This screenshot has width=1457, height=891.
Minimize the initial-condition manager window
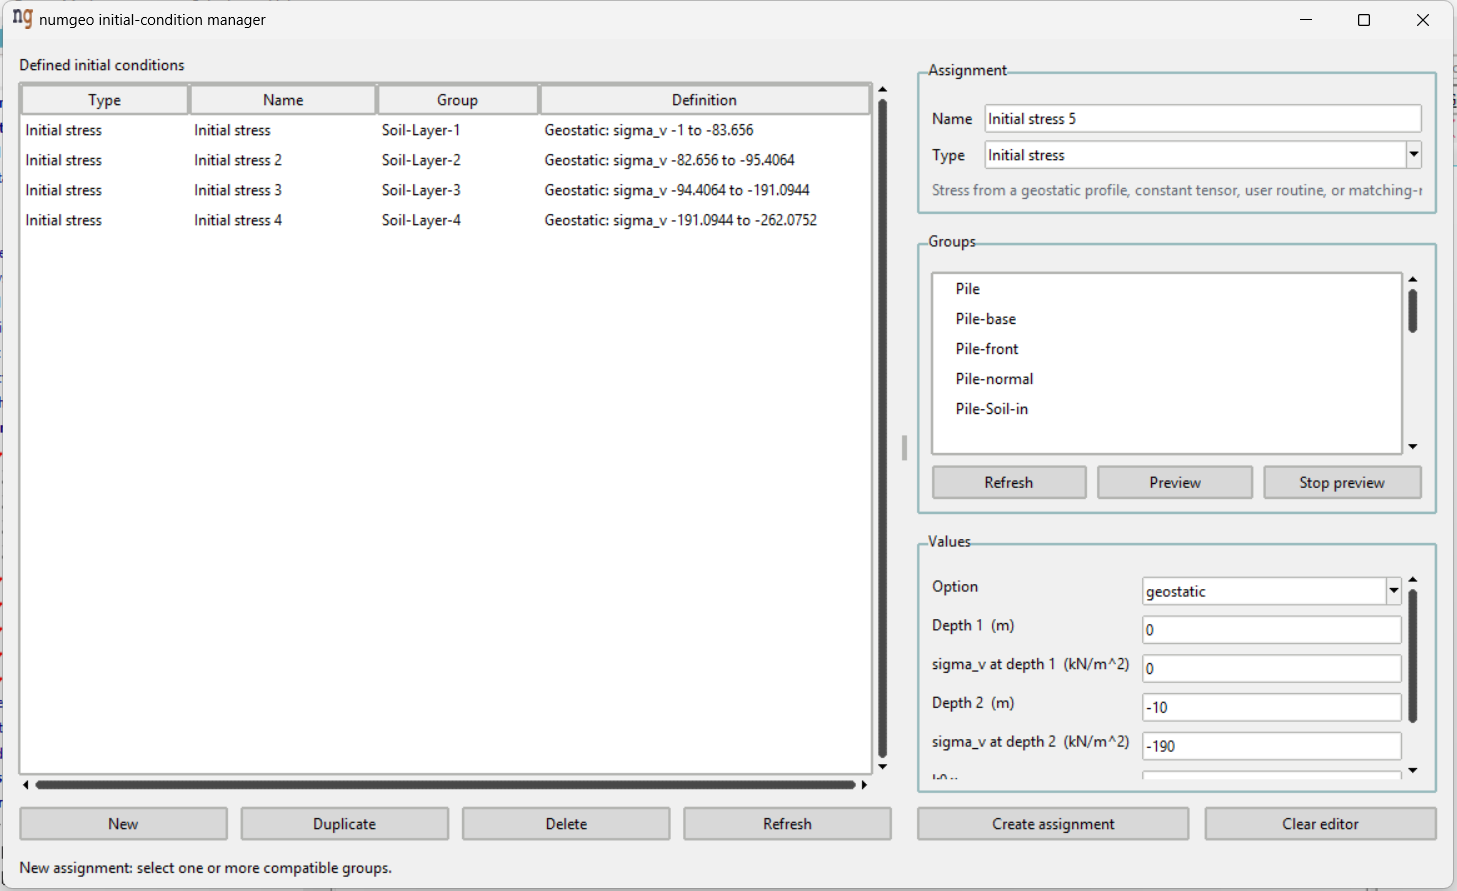coord(1306,20)
